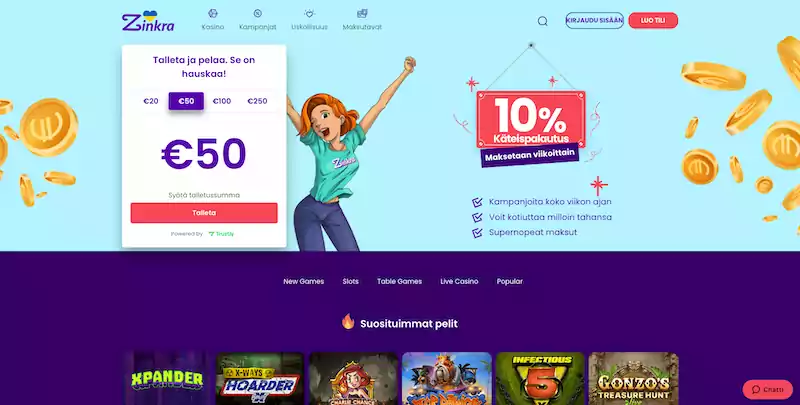The image size is (800, 405).
Task: Click the red Luo tili button
Action: pos(653,20)
